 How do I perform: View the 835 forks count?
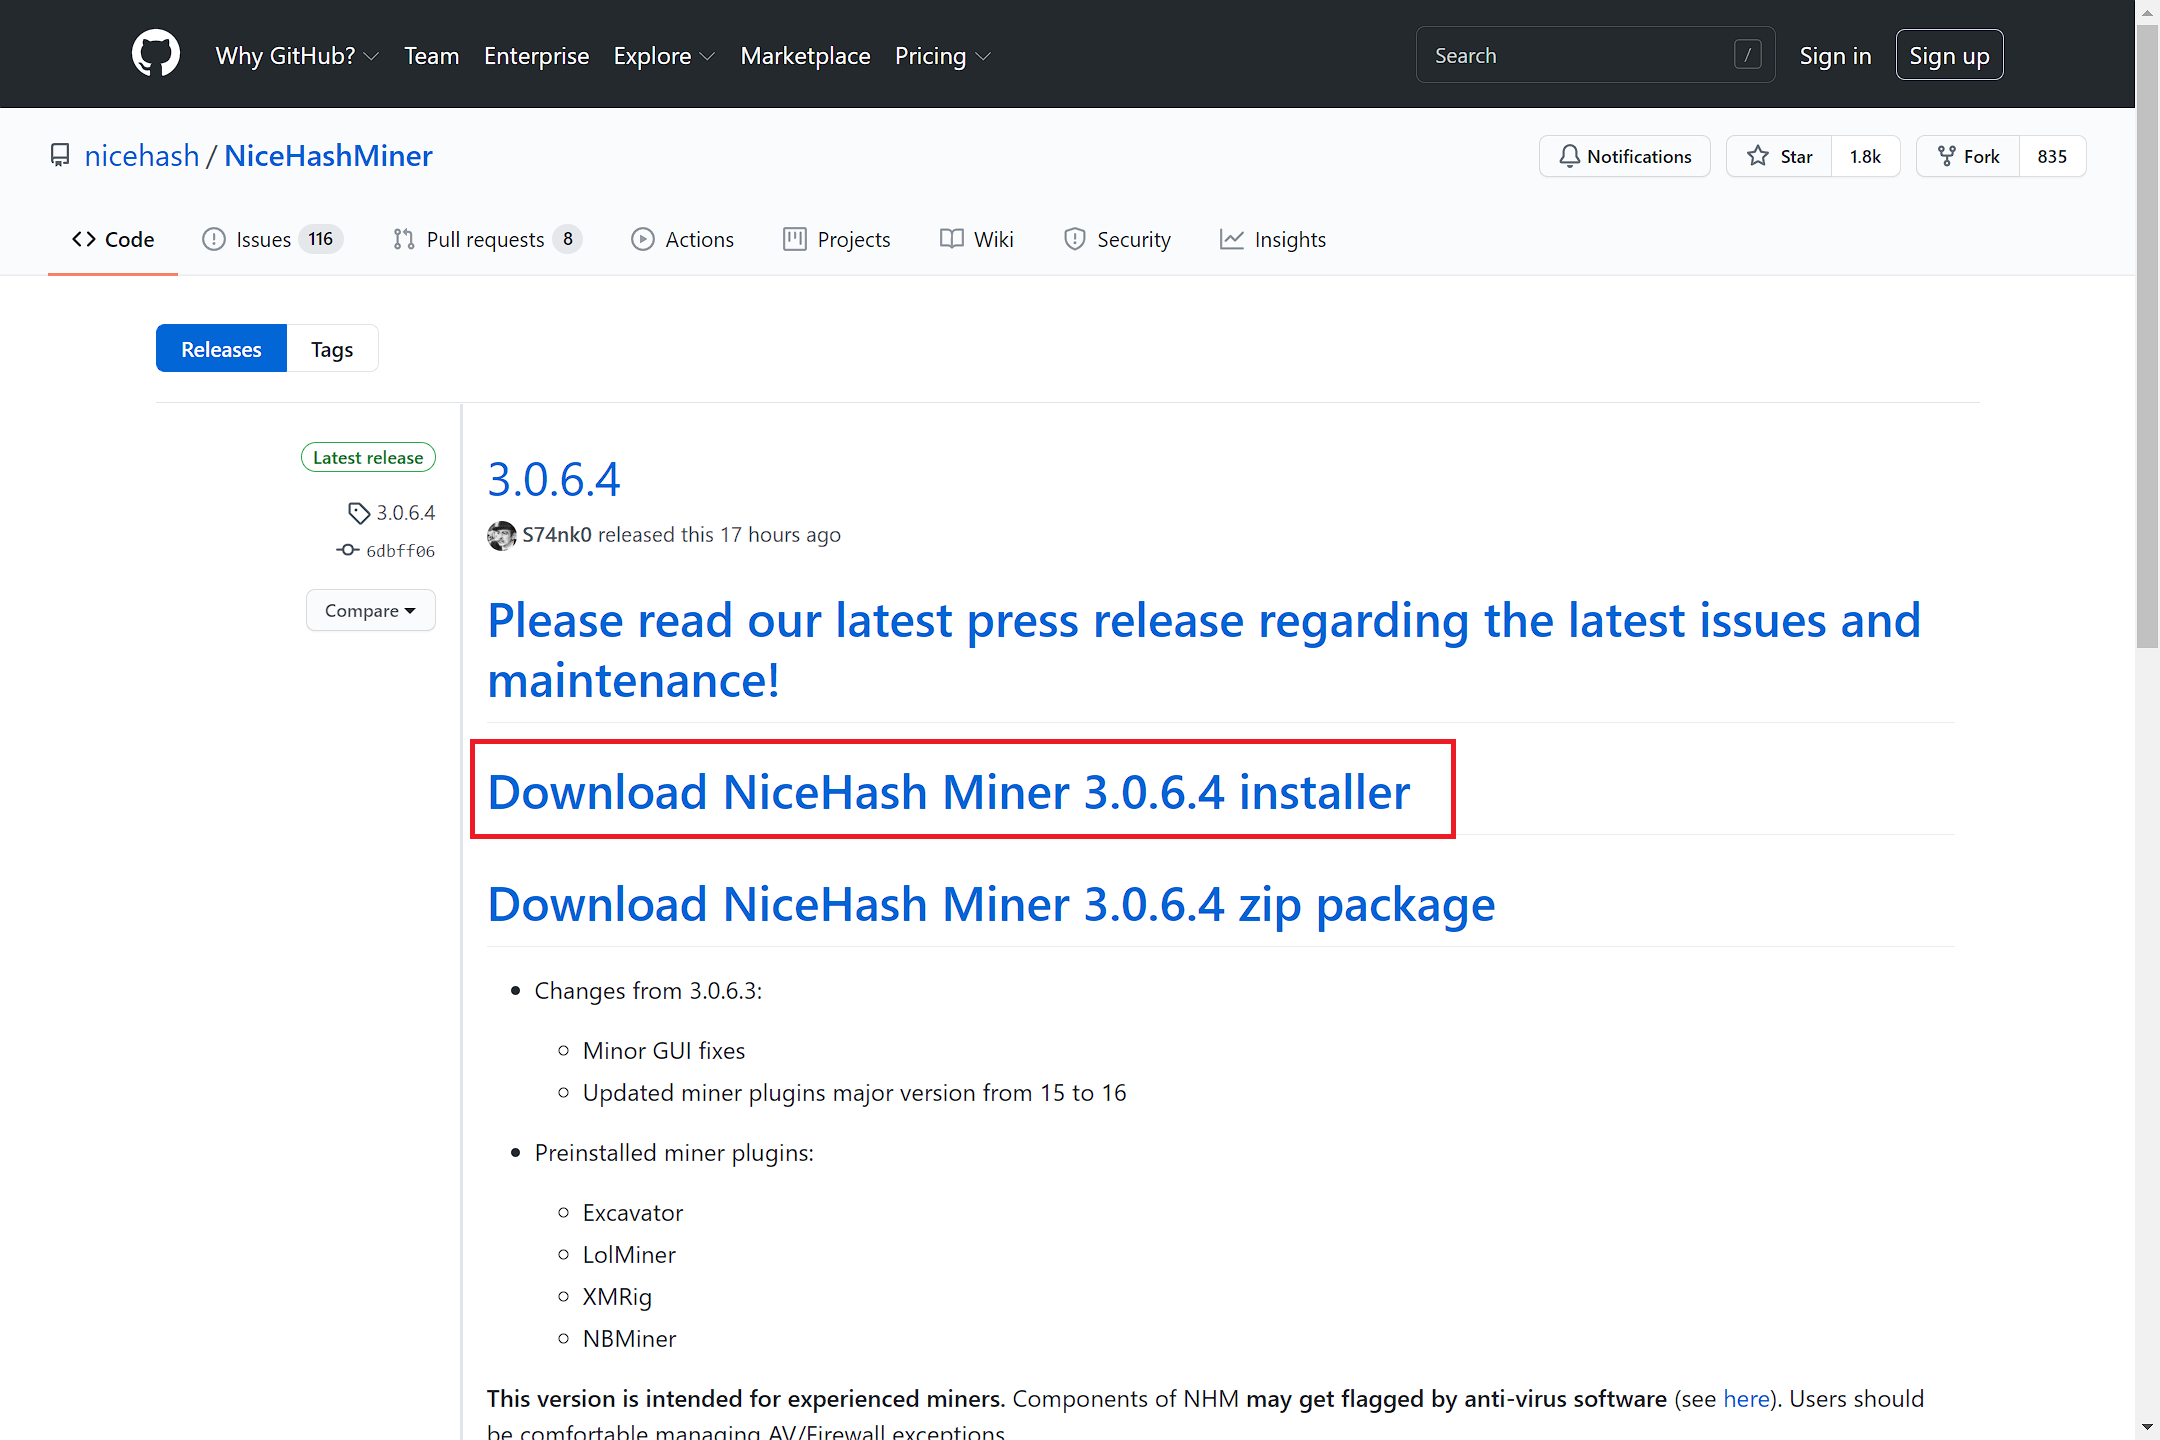(2052, 156)
